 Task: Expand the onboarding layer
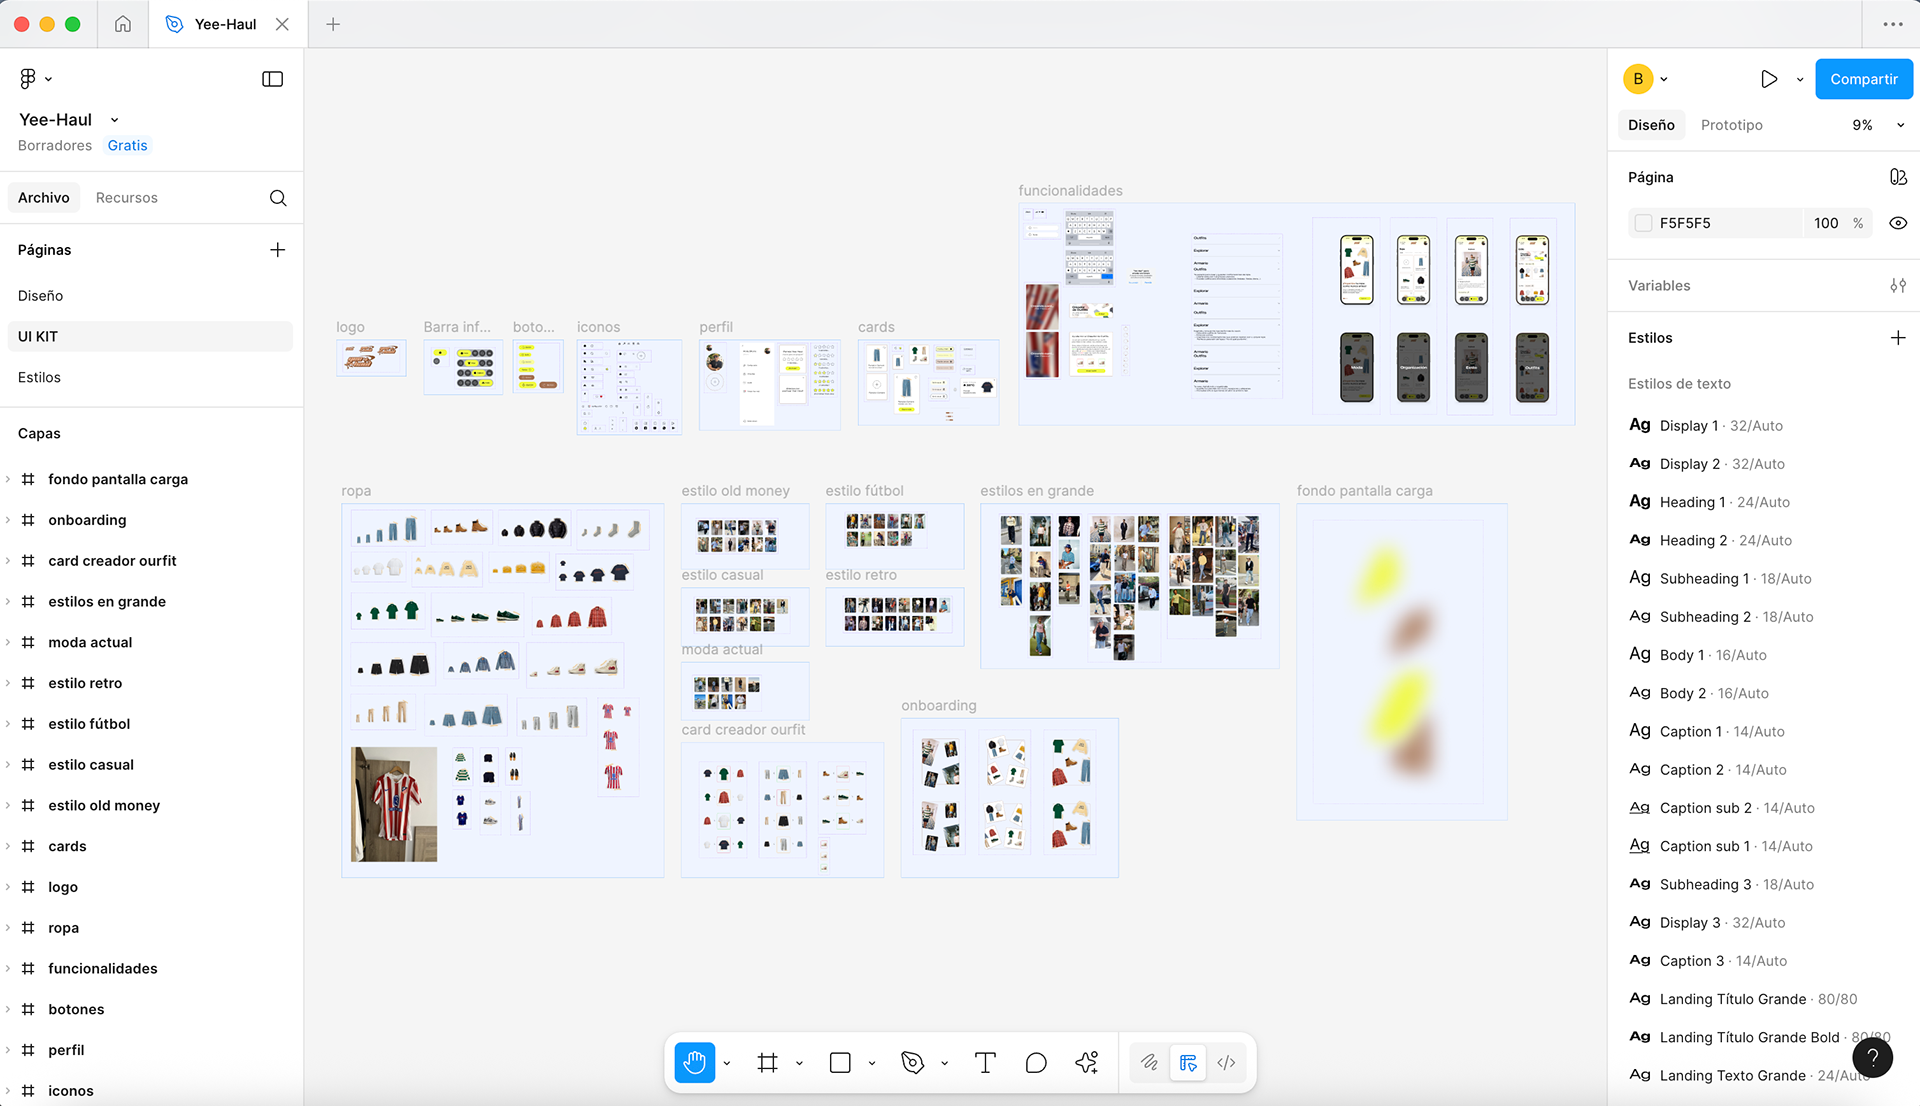[8, 520]
